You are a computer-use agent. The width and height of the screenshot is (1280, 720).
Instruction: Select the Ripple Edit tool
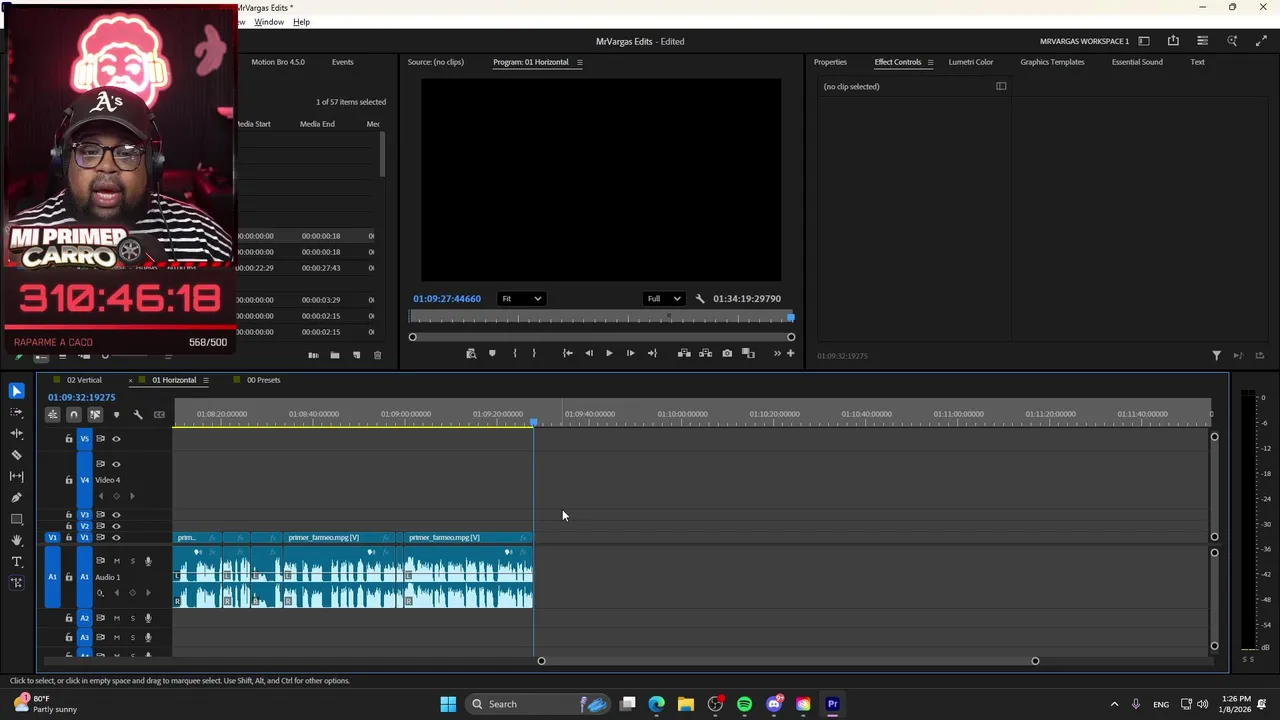pos(16,433)
